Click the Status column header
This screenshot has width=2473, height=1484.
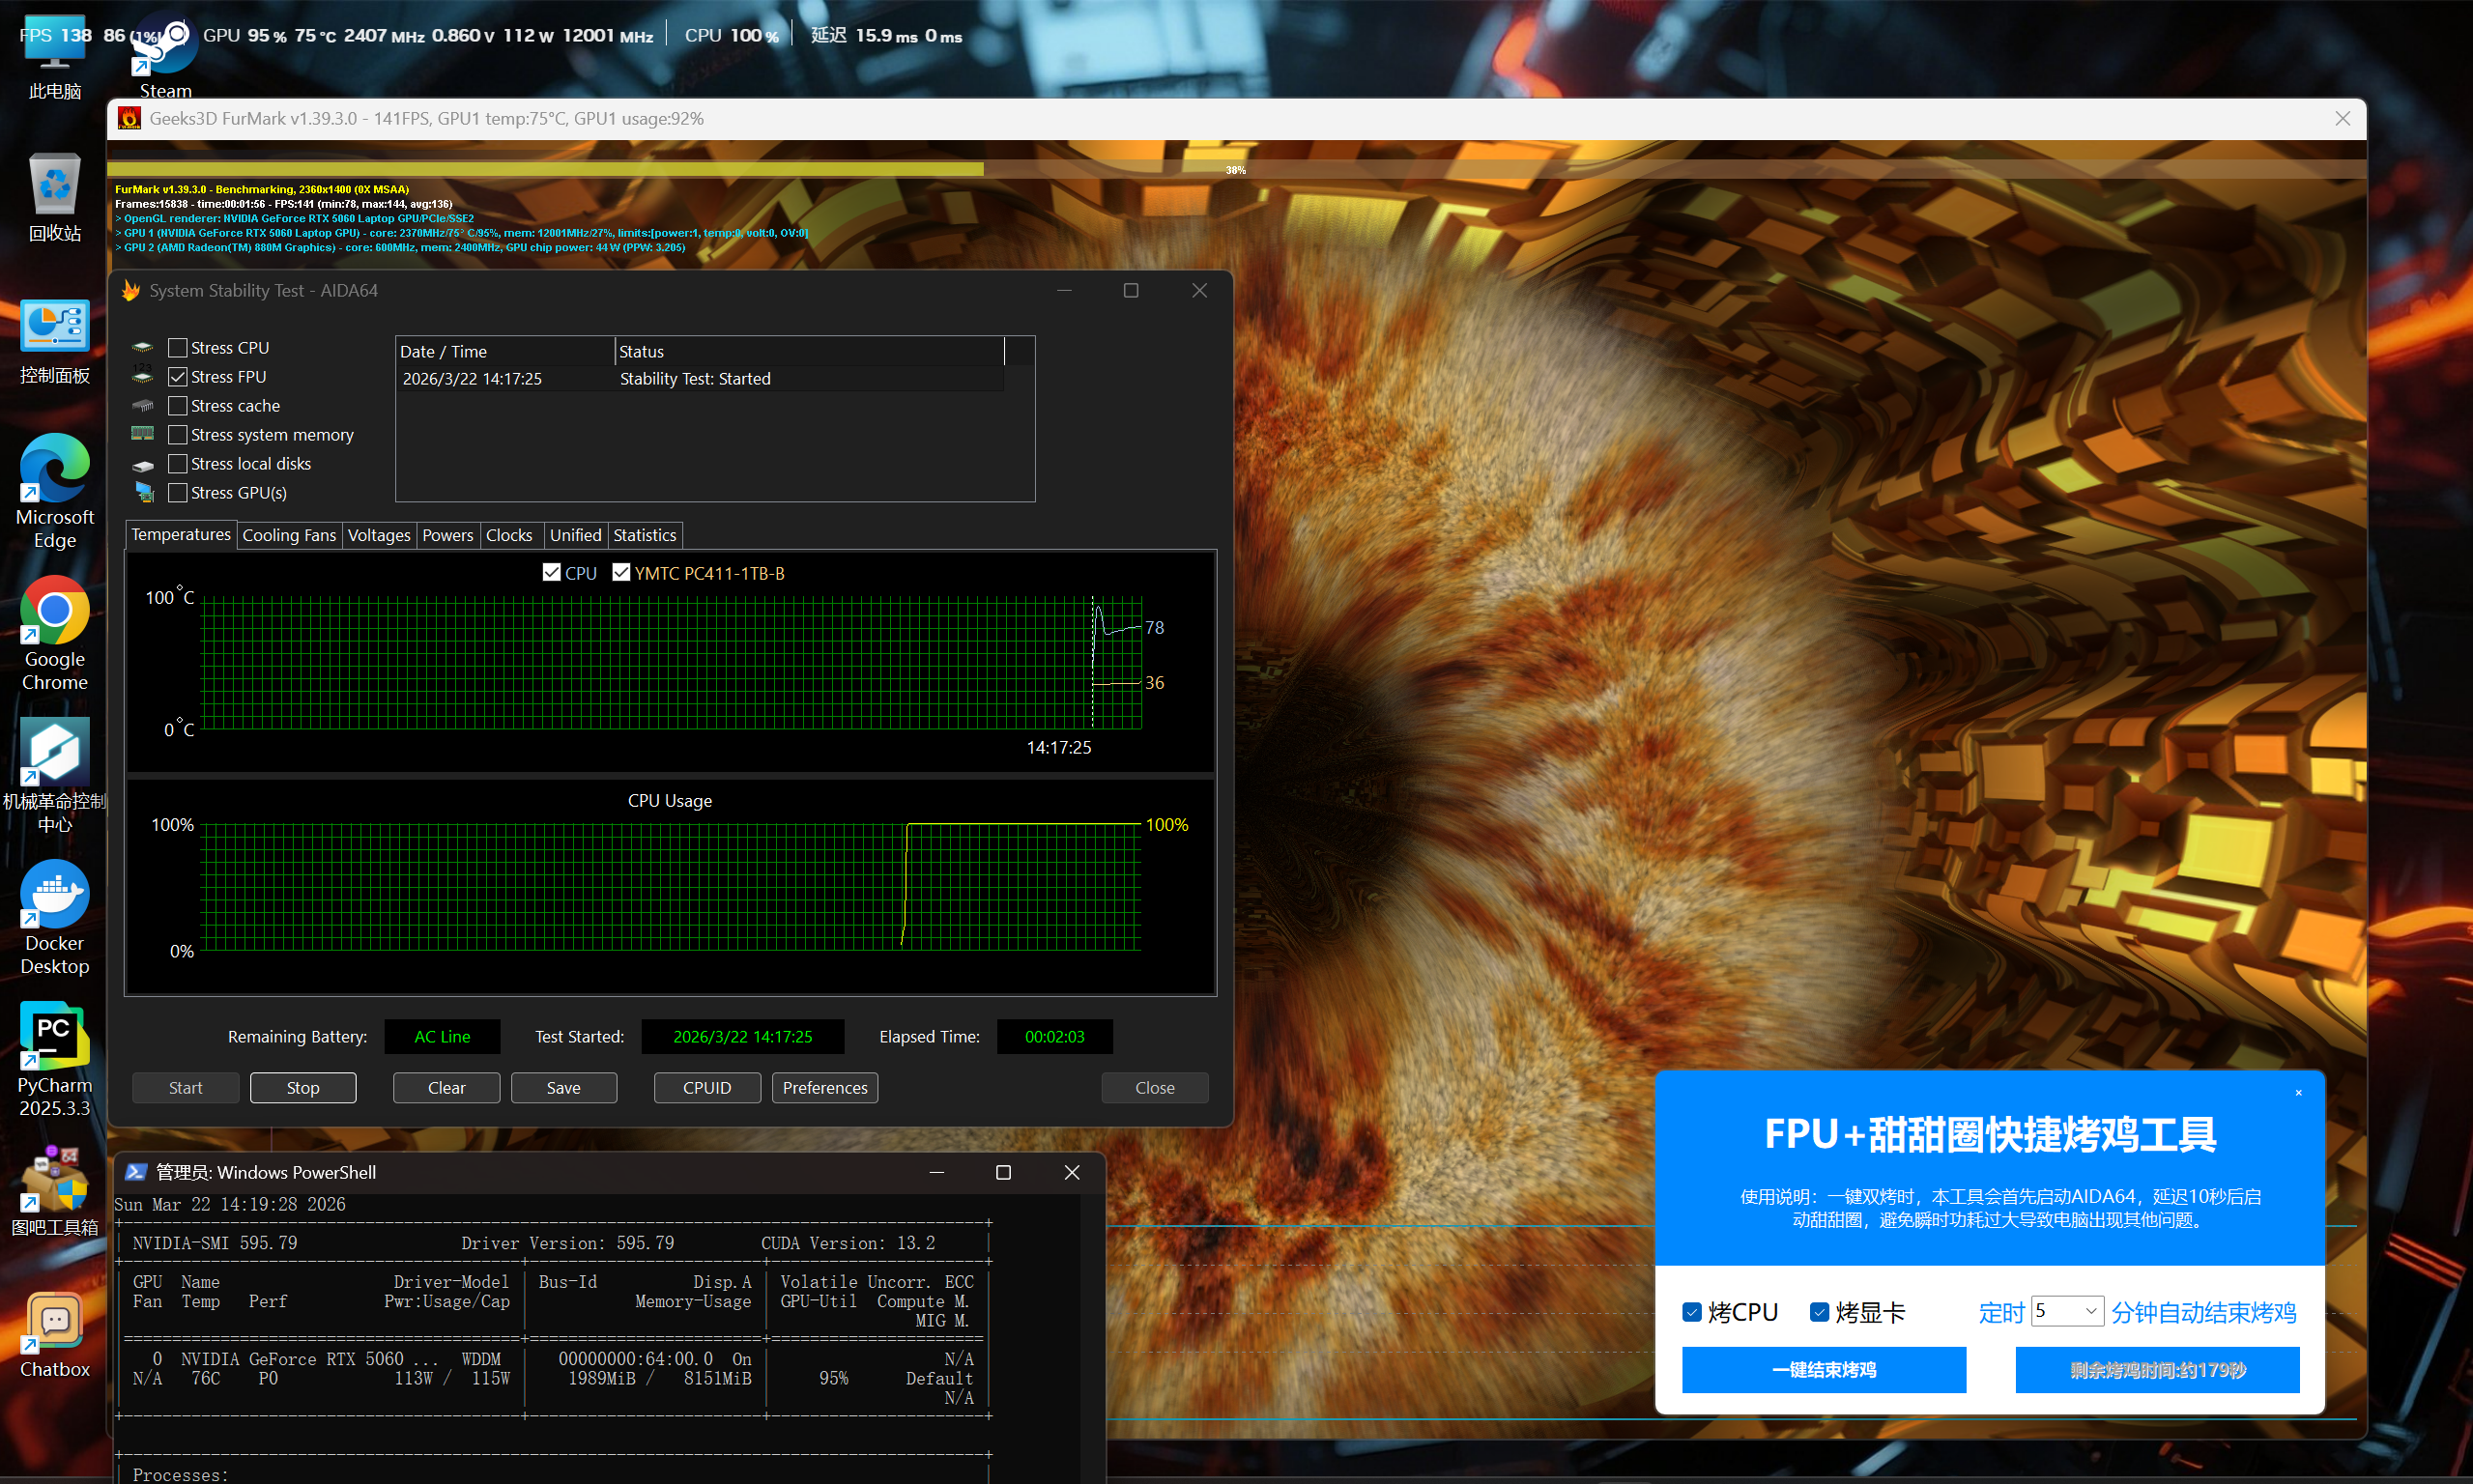click(x=809, y=352)
